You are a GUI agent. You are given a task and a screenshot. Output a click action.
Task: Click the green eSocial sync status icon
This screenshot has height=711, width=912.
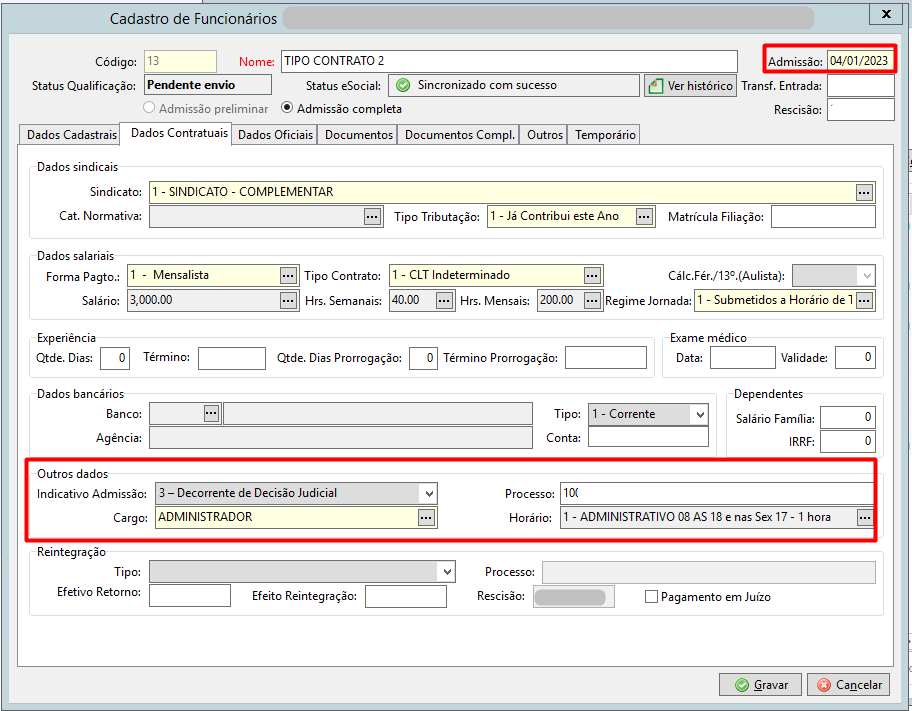[402, 86]
